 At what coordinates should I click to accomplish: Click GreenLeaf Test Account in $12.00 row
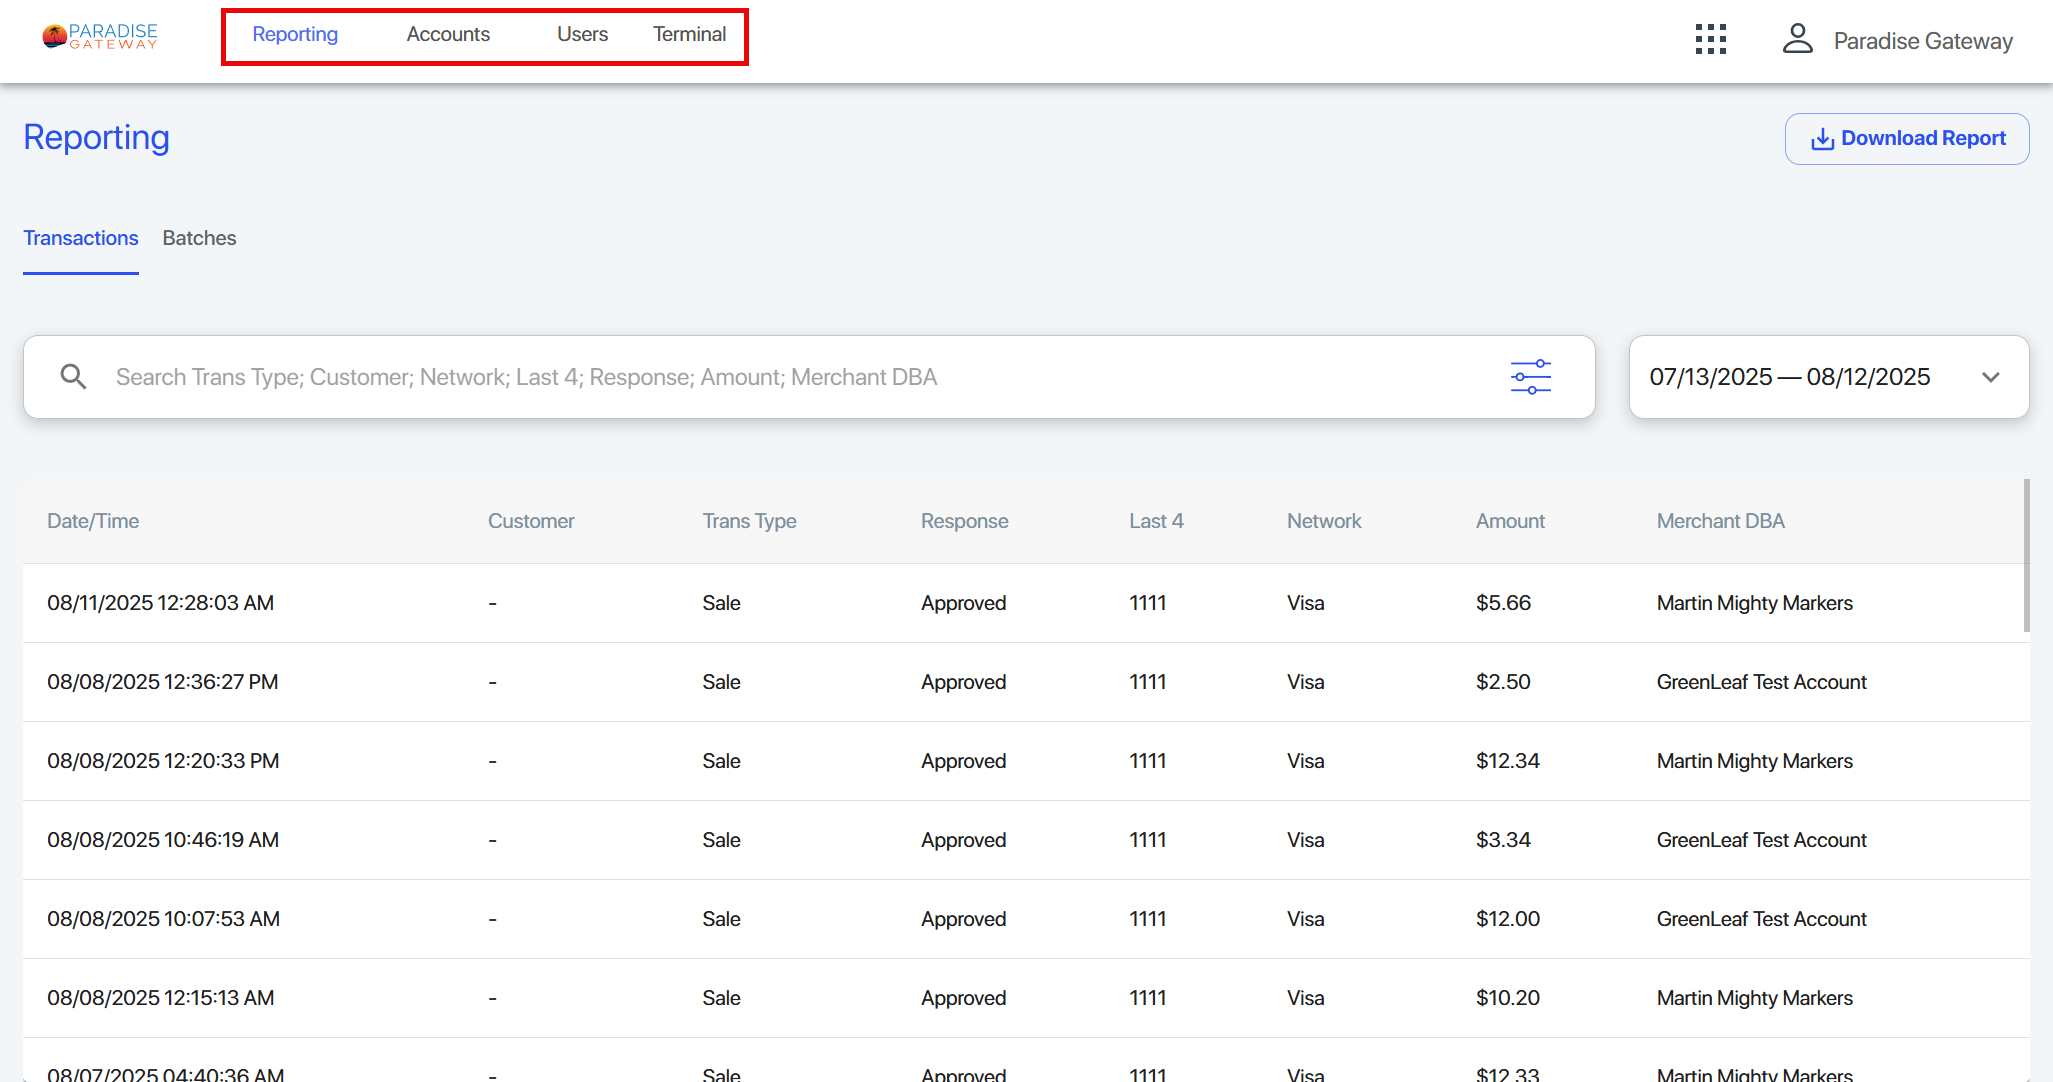[1761, 919]
